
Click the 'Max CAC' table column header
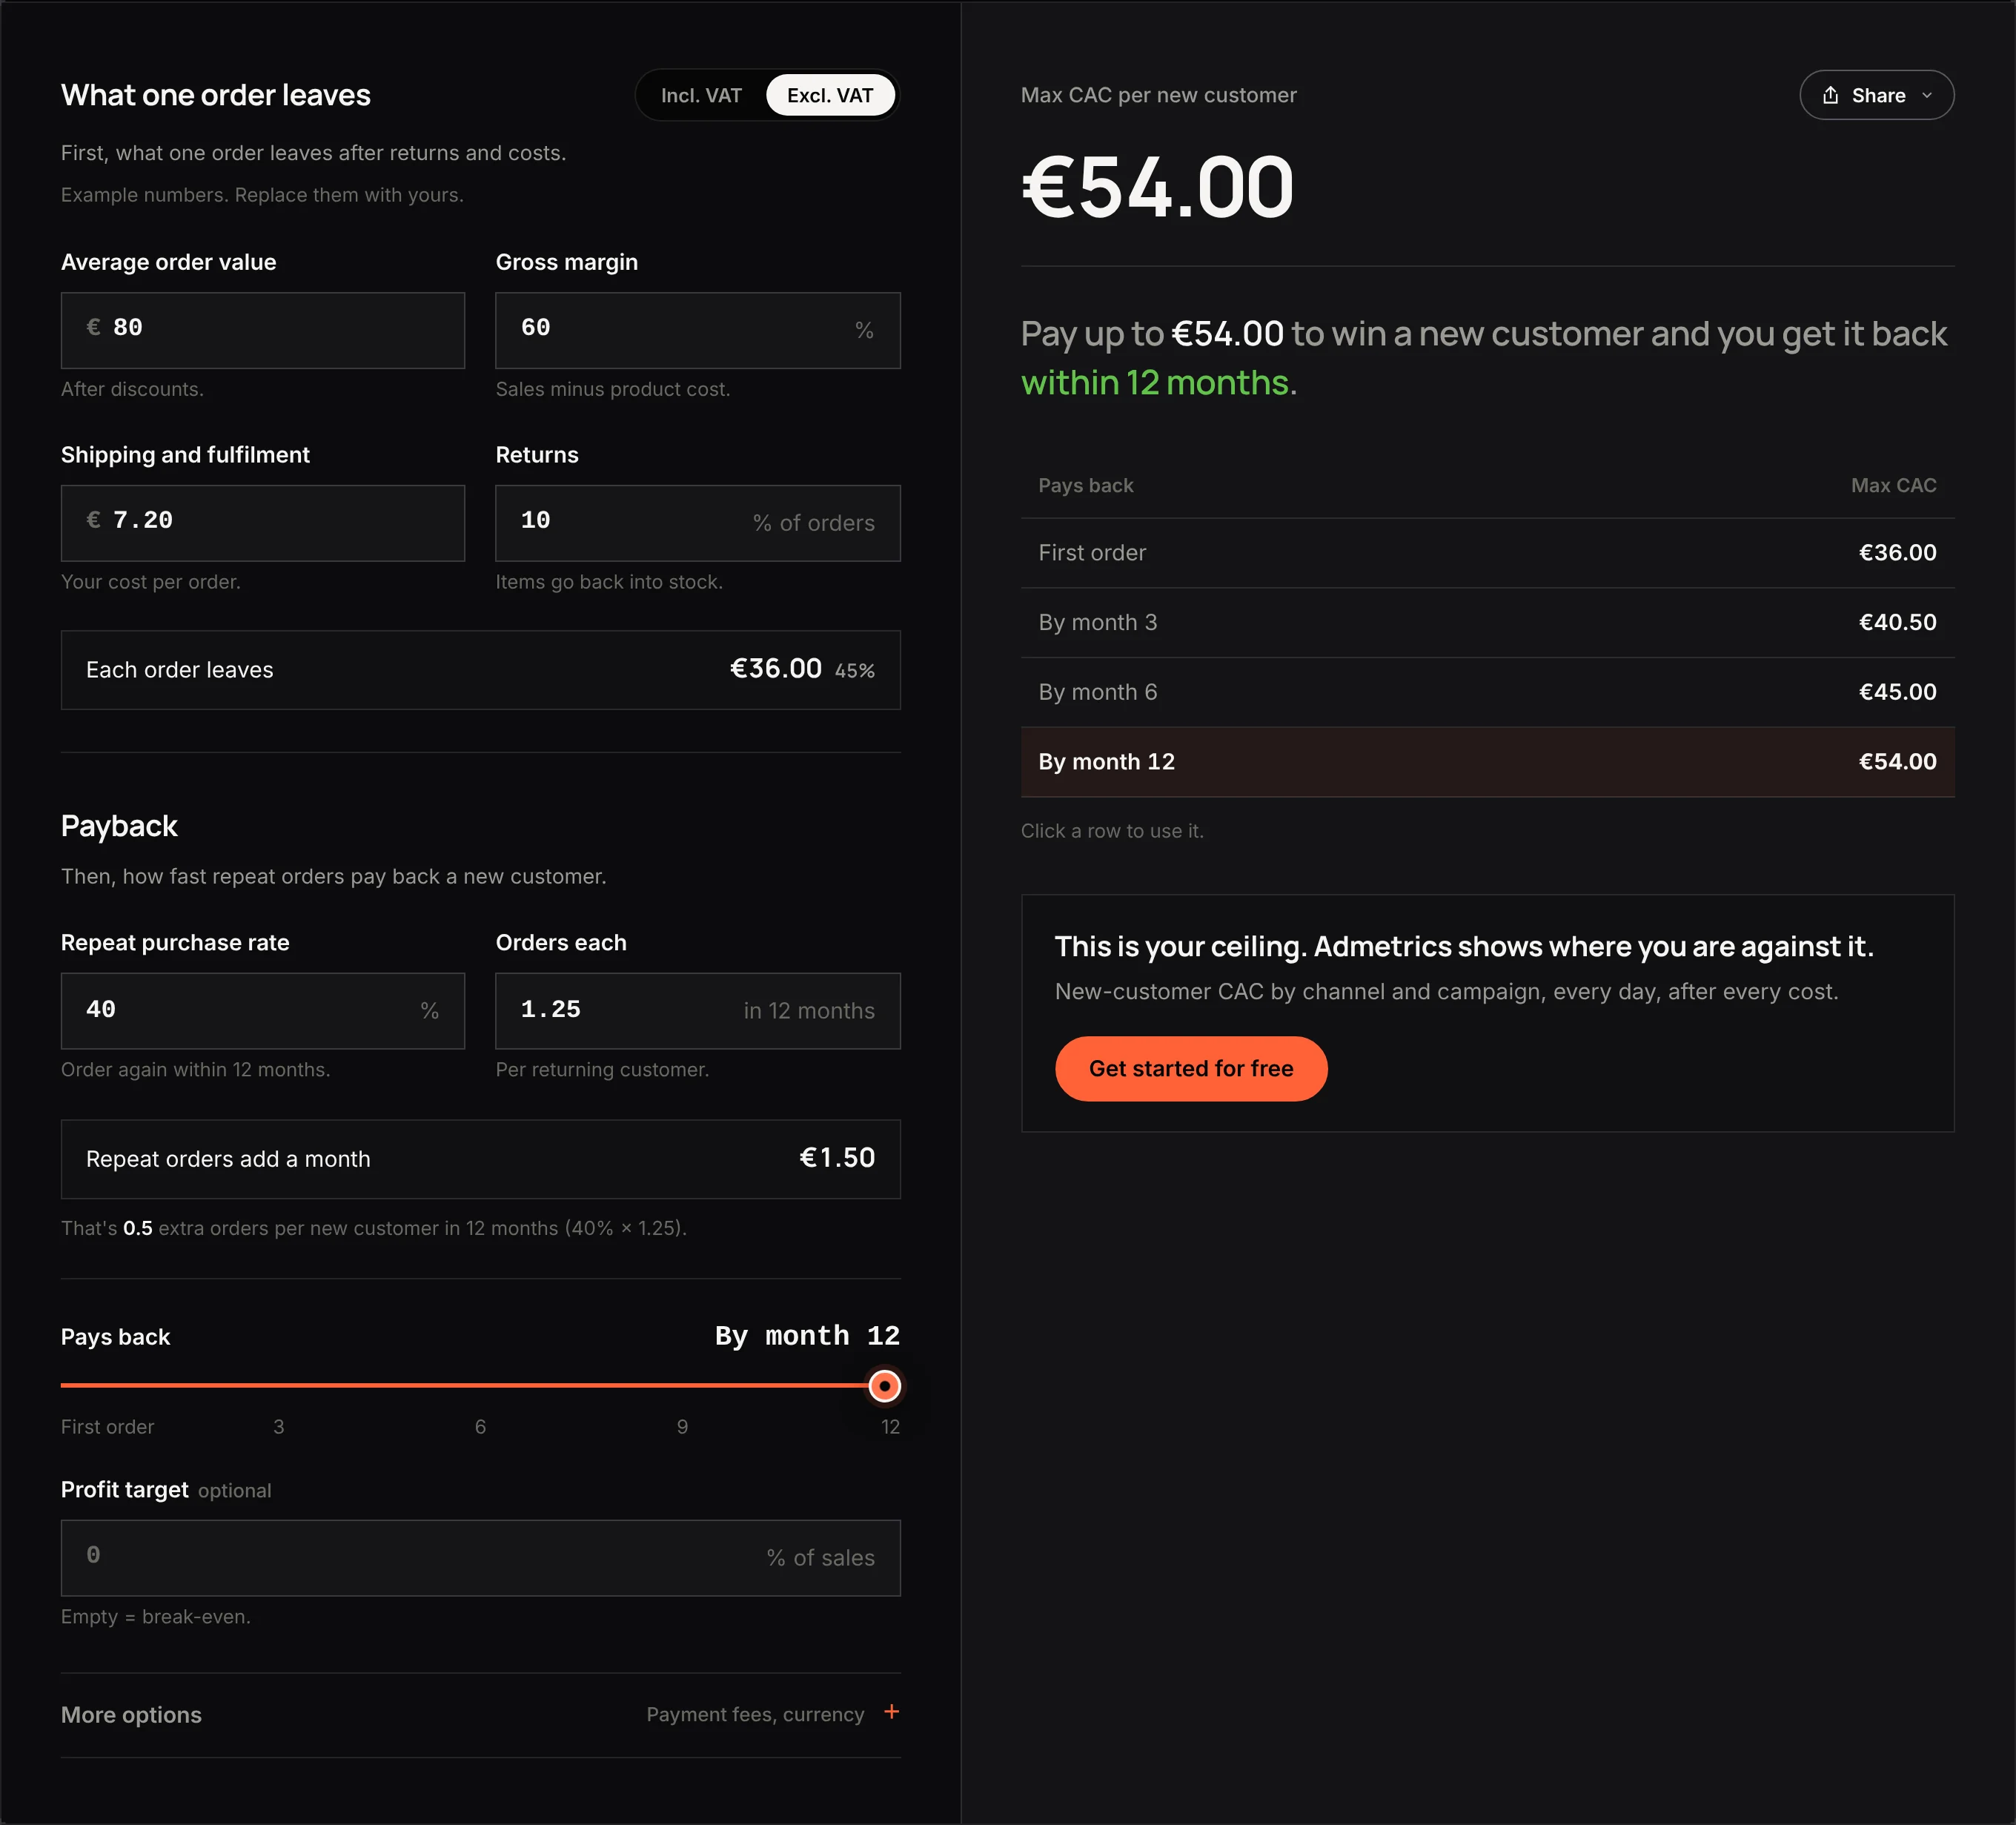(1893, 486)
